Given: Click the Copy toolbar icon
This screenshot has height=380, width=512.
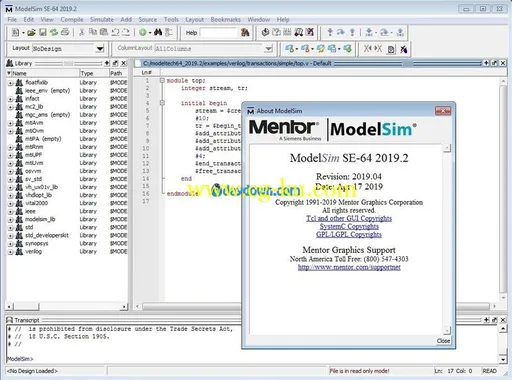Looking at the screenshot, I should [x=93, y=32].
